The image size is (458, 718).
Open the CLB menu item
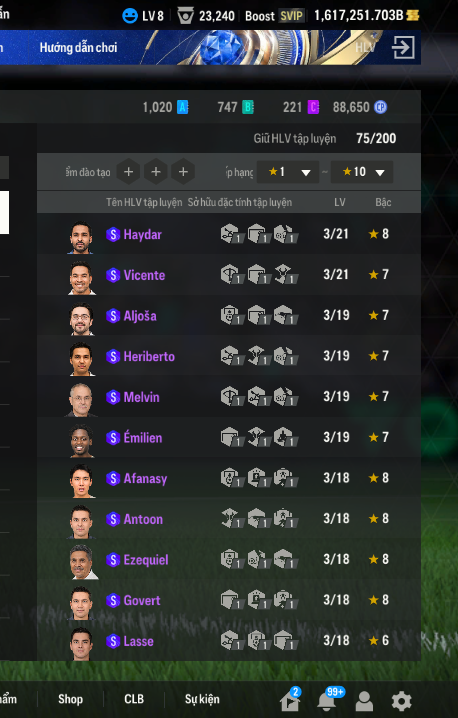134,699
